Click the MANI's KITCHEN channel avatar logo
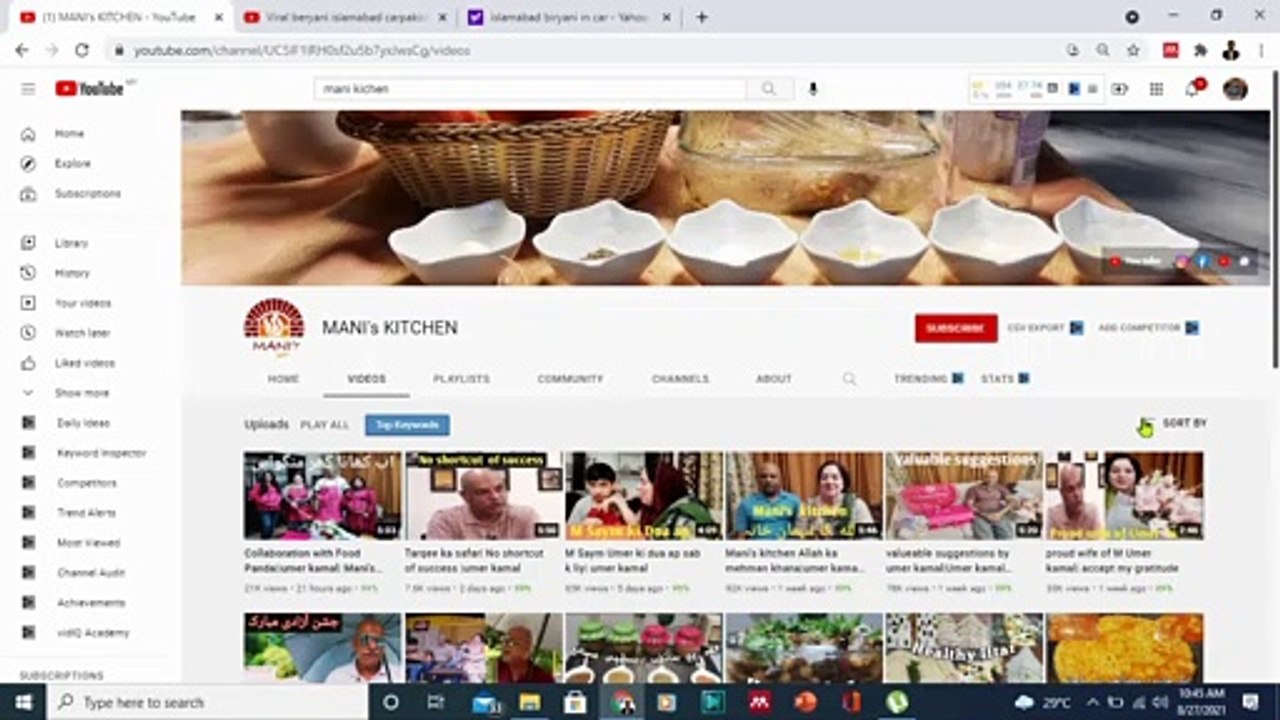This screenshot has height=720, width=1280. tap(274, 327)
